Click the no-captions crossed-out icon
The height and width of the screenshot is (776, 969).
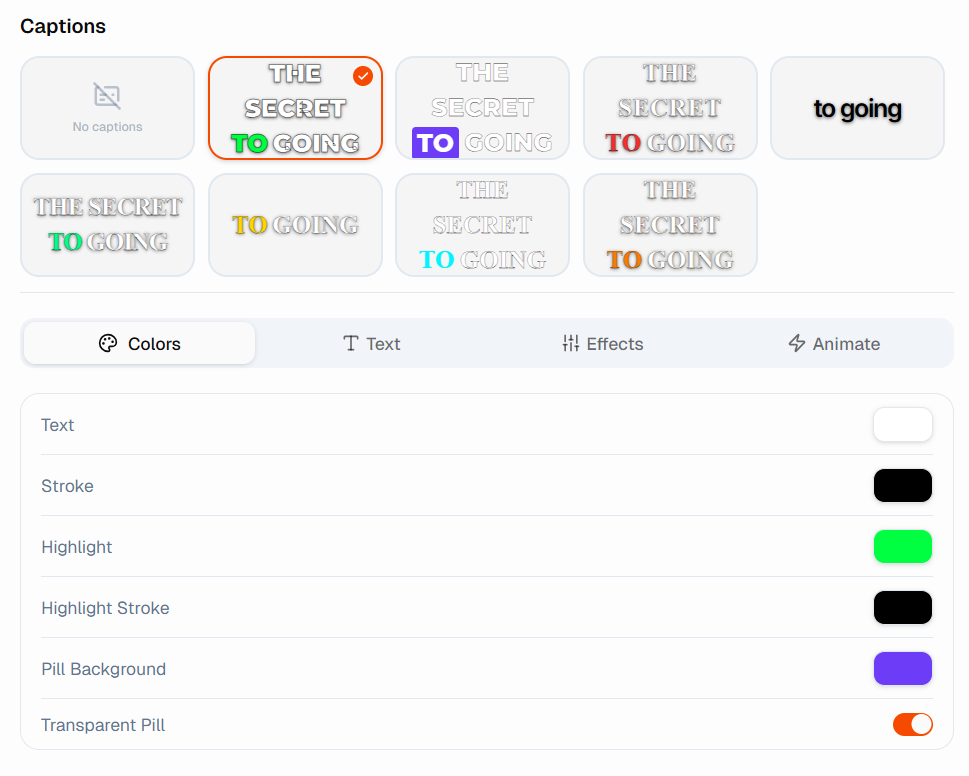click(107, 96)
